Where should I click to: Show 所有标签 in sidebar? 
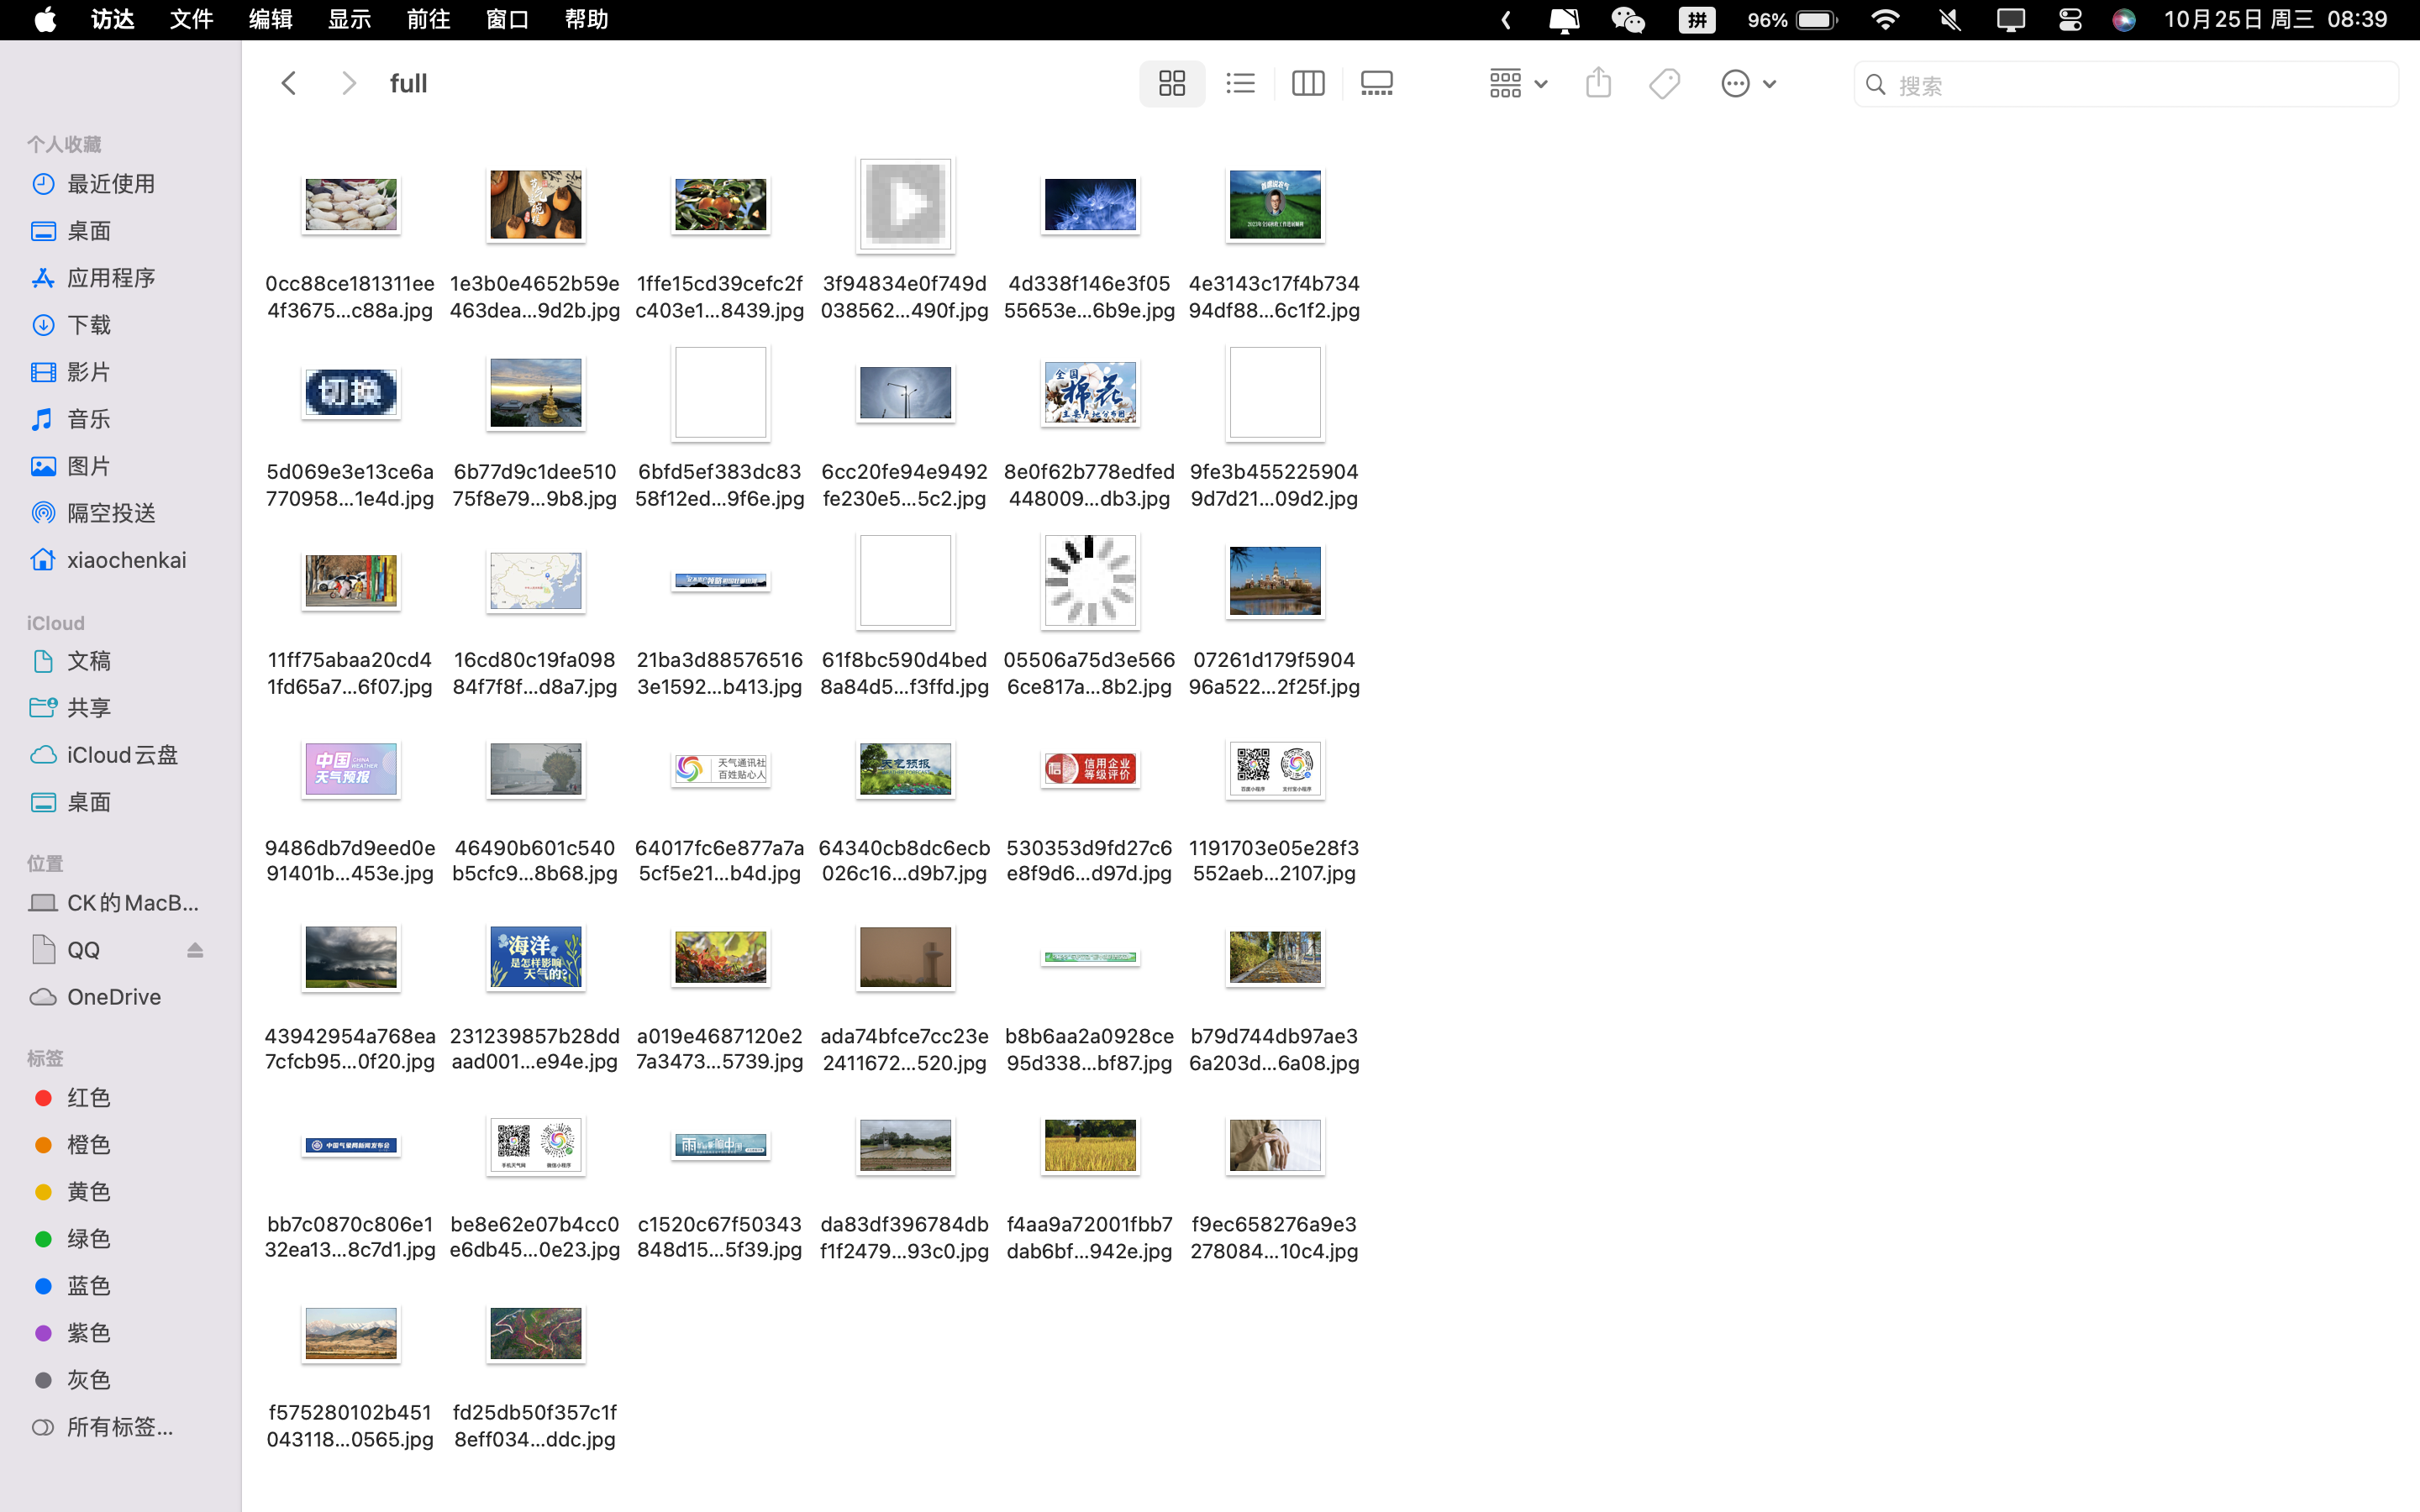pyautogui.click(x=119, y=1427)
